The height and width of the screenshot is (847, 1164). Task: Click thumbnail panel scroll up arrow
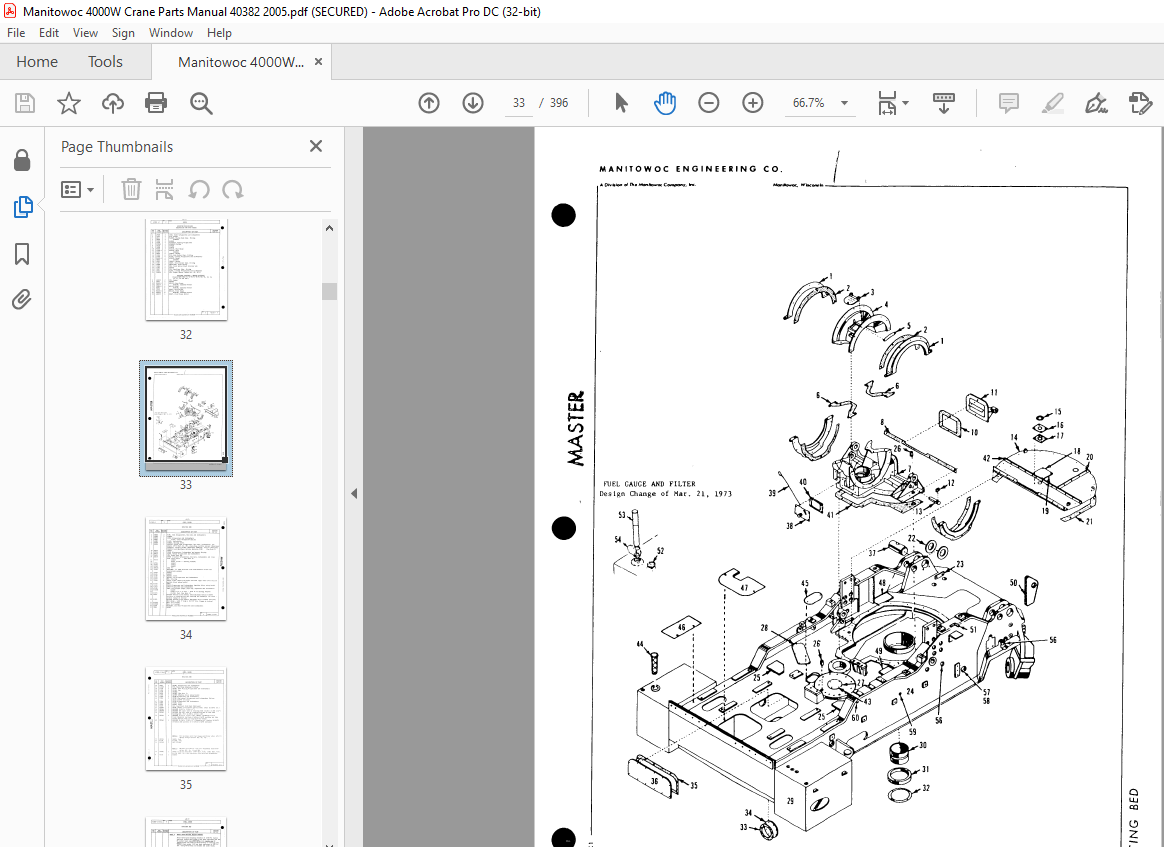pos(330,228)
